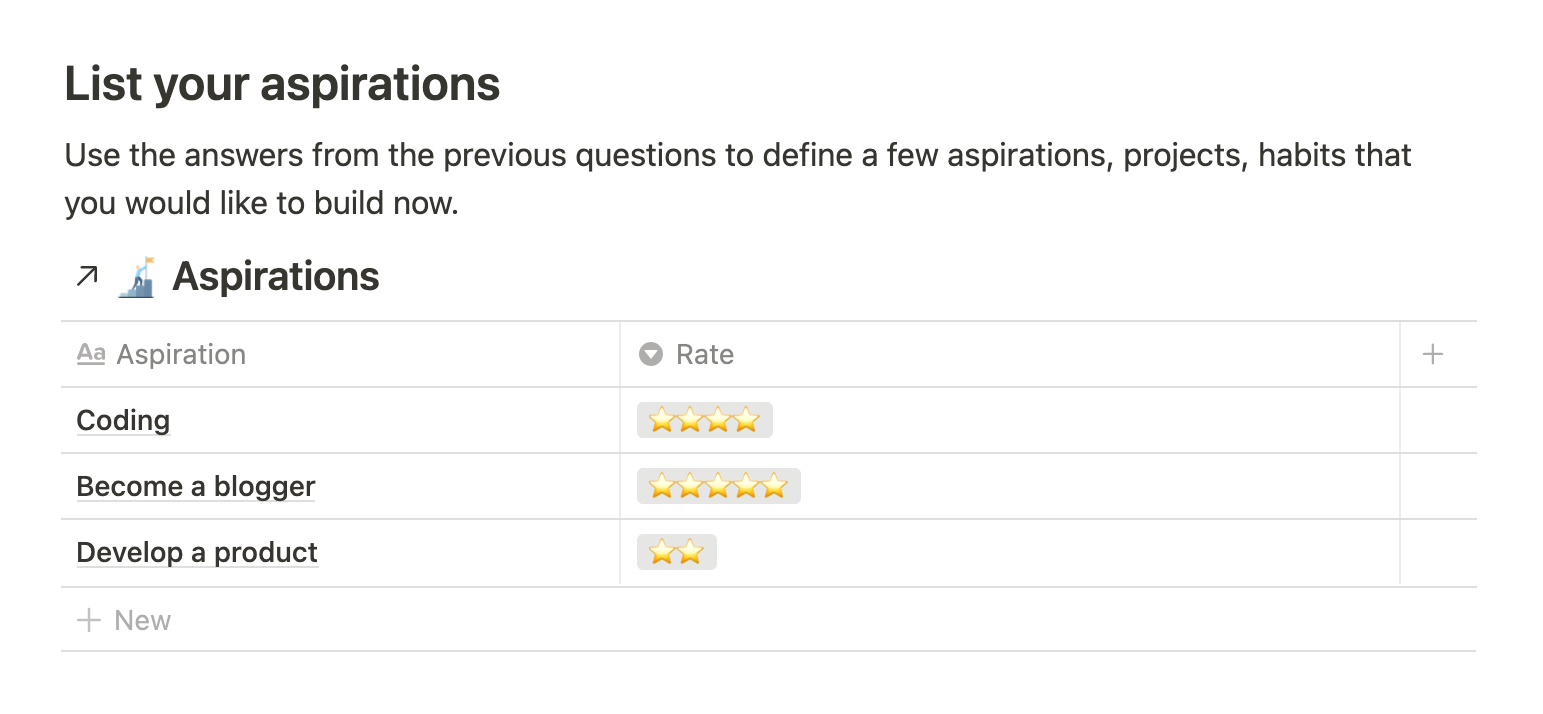Click empty Rate cell area for Develop a product
The height and width of the screenshot is (714, 1543).
1058,552
